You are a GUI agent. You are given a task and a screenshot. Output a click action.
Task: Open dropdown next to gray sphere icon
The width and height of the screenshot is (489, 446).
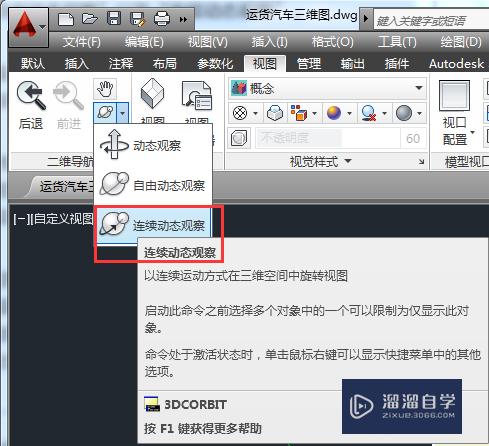click(x=419, y=113)
